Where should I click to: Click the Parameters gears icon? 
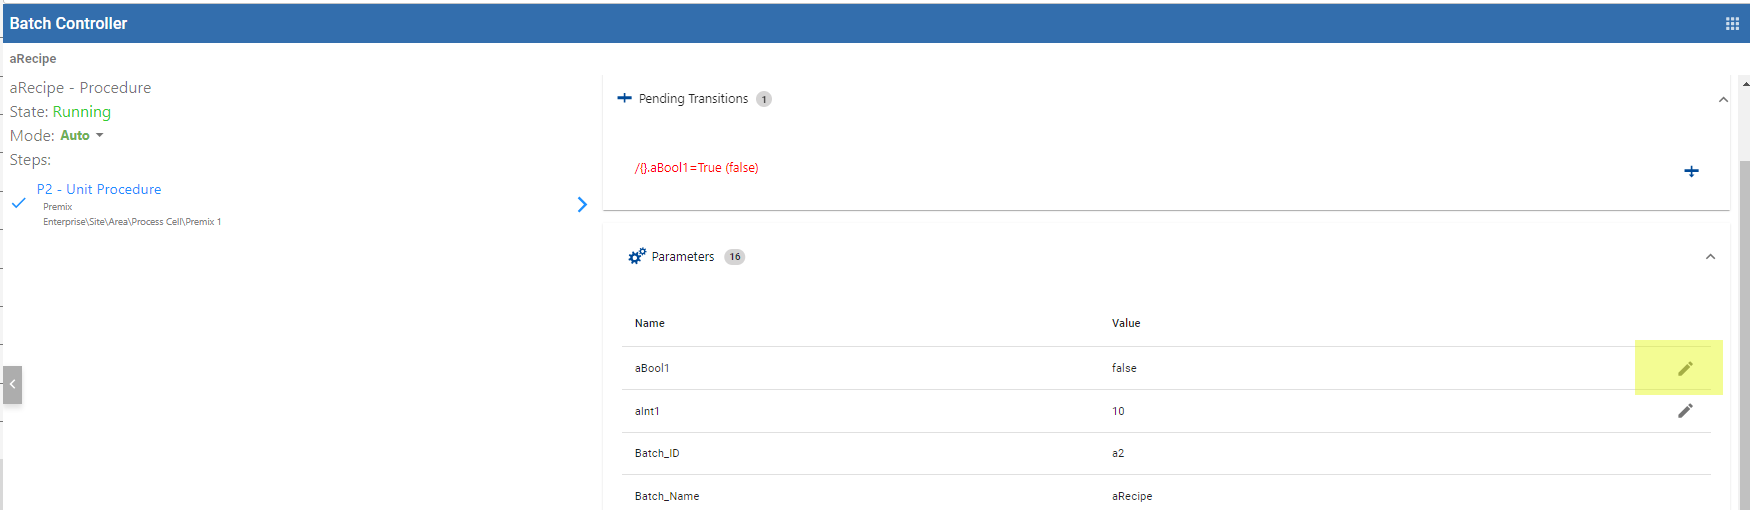pyautogui.click(x=637, y=257)
